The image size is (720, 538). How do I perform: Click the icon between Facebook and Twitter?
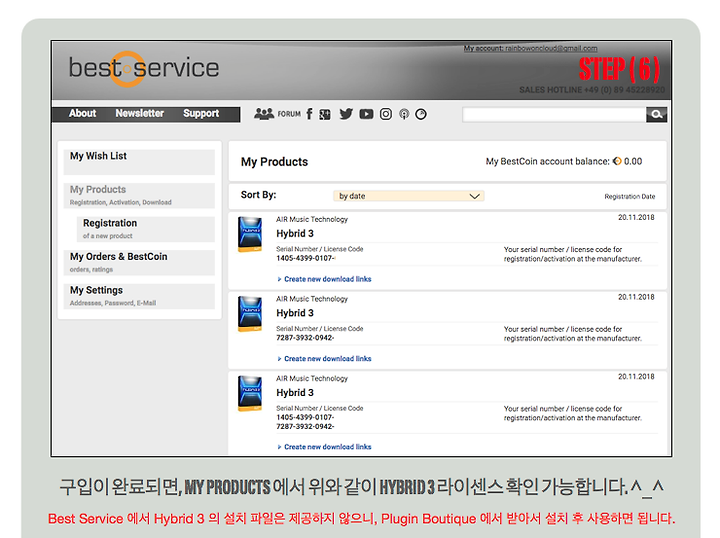[x=325, y=114]
